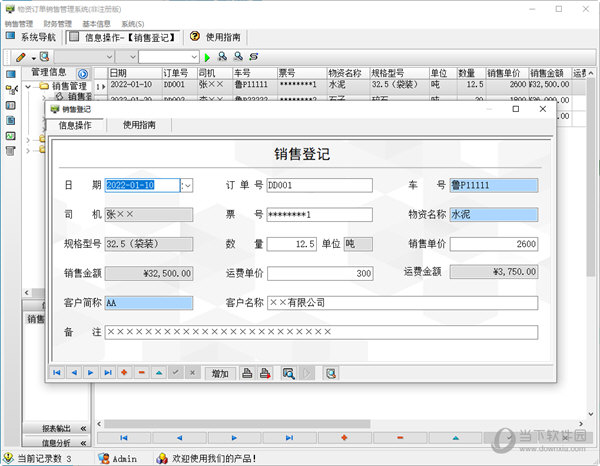600x466 pixels.
Task: Click the 客户简称 field showing AA
Action: coord(149,303)
